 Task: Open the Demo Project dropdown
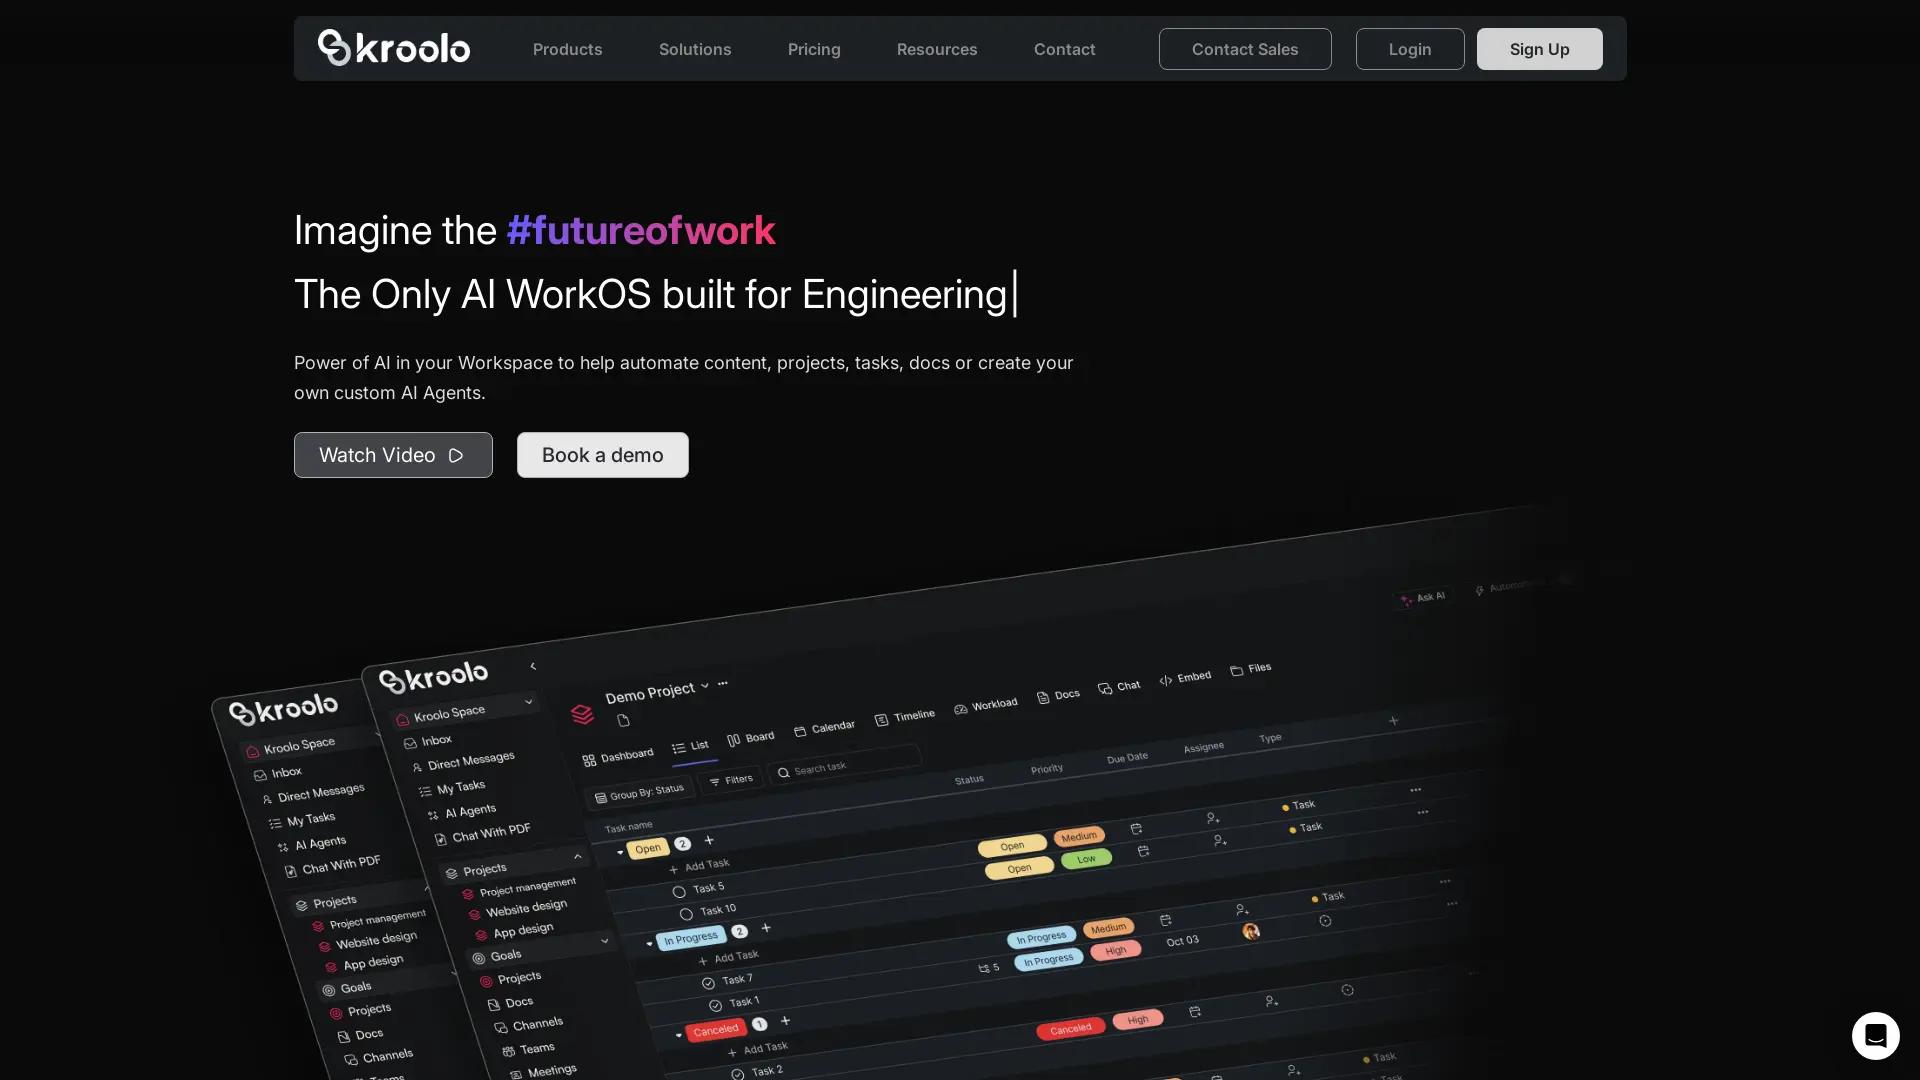[x=707, y=686]
